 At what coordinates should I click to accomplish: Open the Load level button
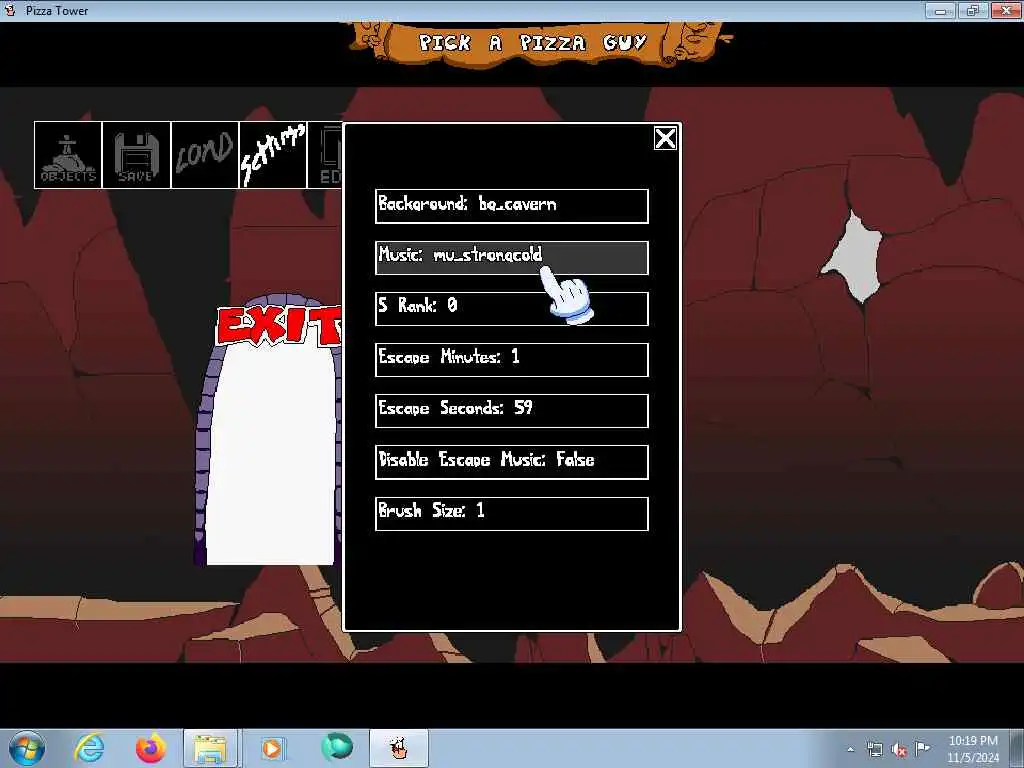tap(205, 155)
